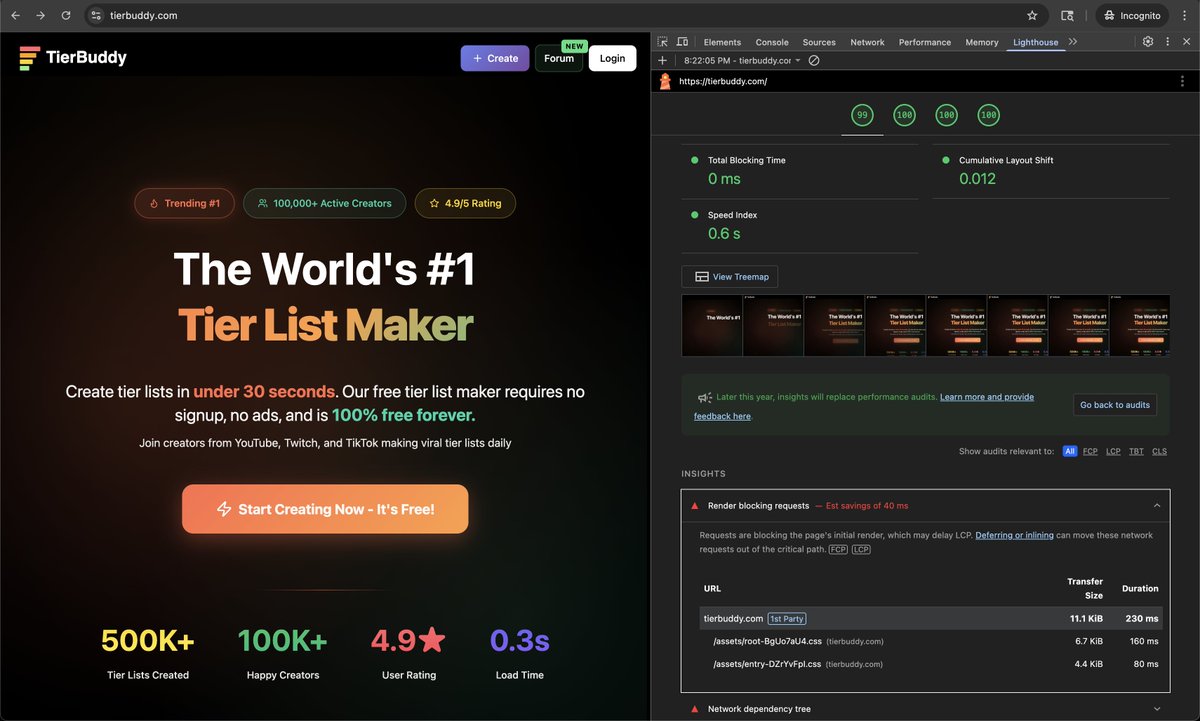Screen dimensions: 1200x721
Task: Toggle the device toolbar icon
Action: click(682, 42)
